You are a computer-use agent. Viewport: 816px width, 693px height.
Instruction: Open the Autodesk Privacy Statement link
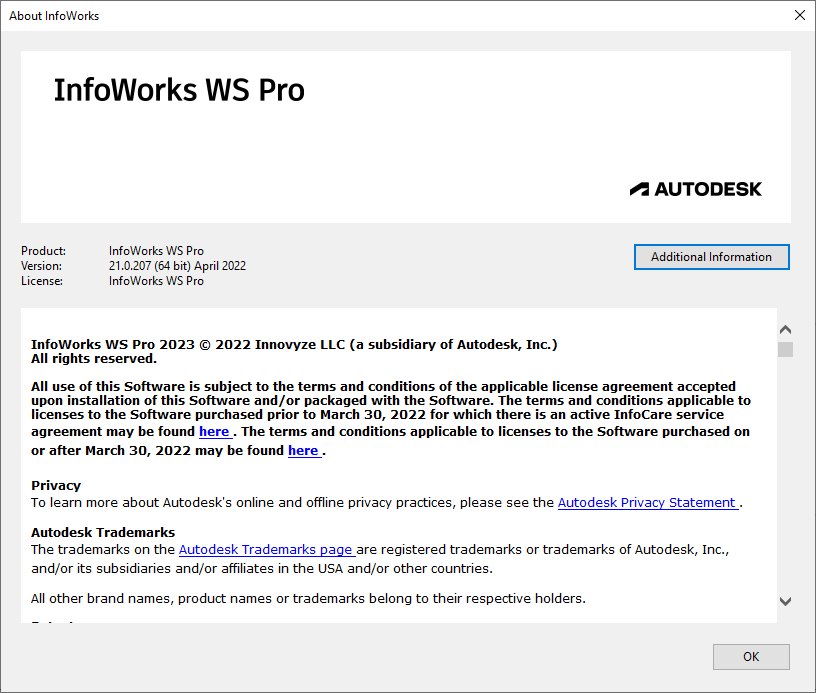(647, 503)
